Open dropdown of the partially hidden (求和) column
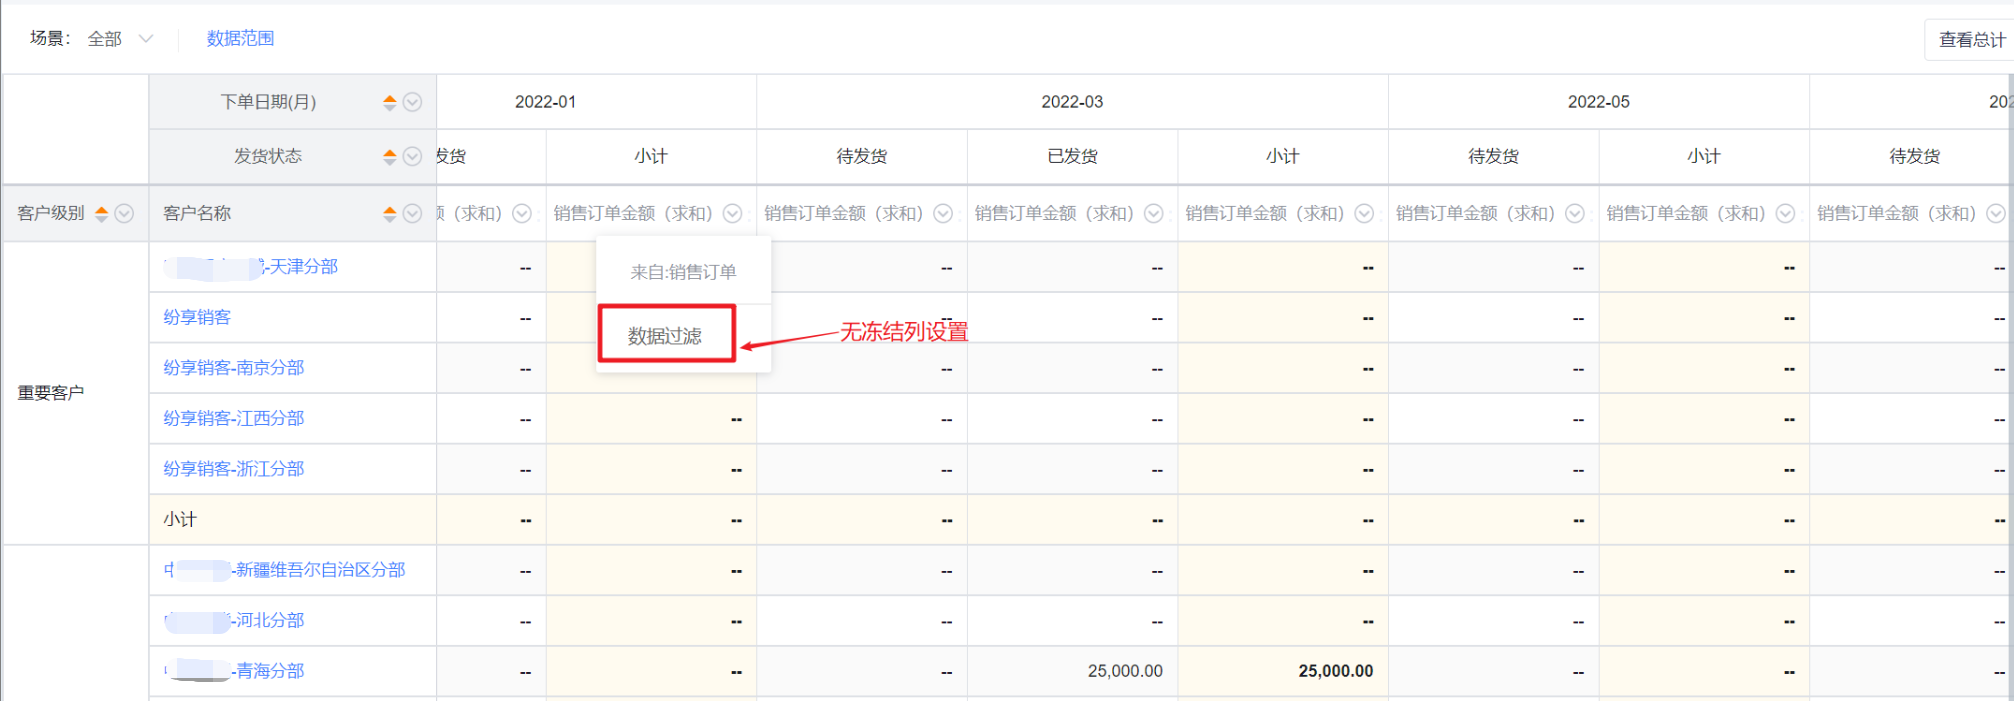Screen dimensions: 2014x701 [522, 213]
